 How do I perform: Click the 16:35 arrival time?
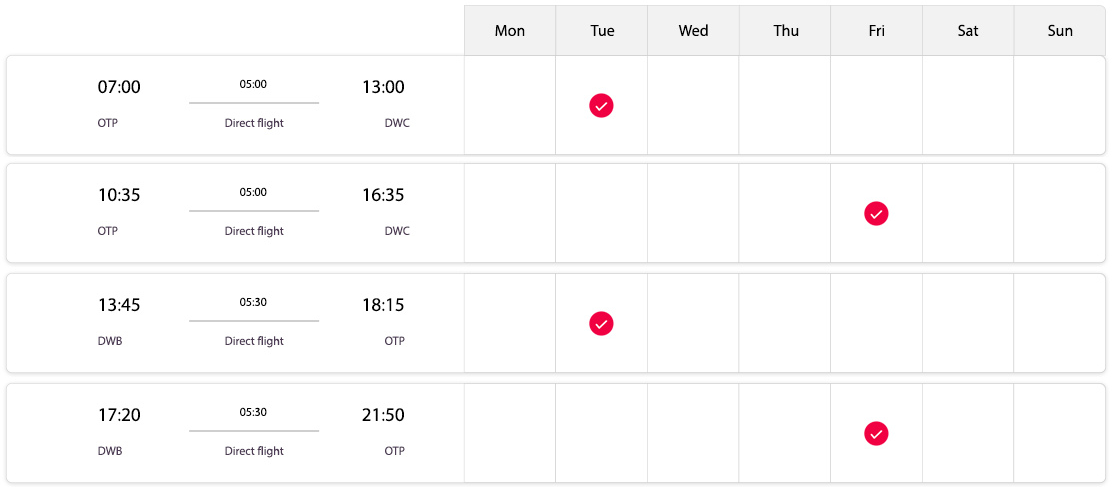(x=383, y=195)
